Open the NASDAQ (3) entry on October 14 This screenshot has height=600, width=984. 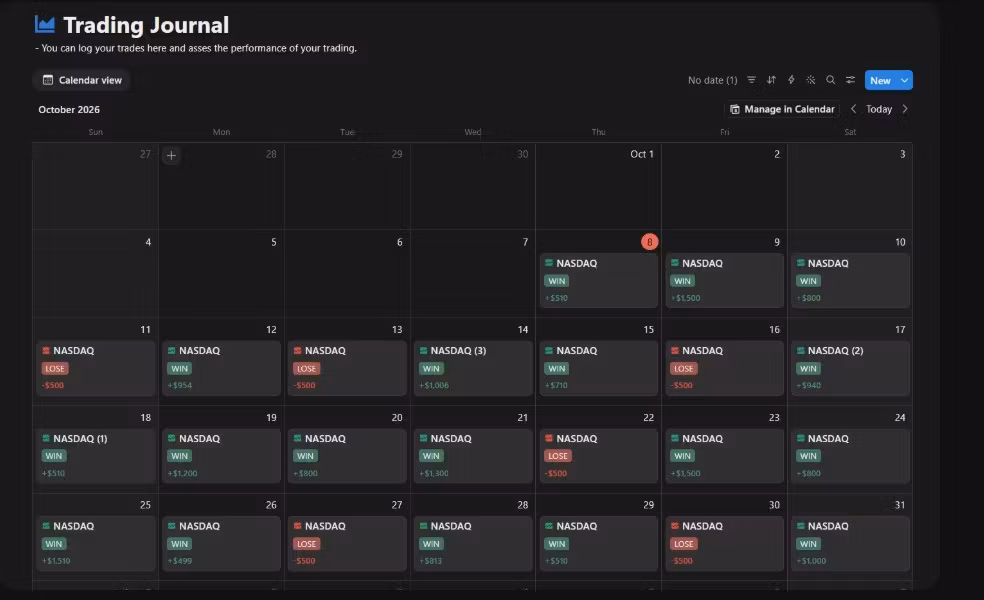(x=473, y=368)
